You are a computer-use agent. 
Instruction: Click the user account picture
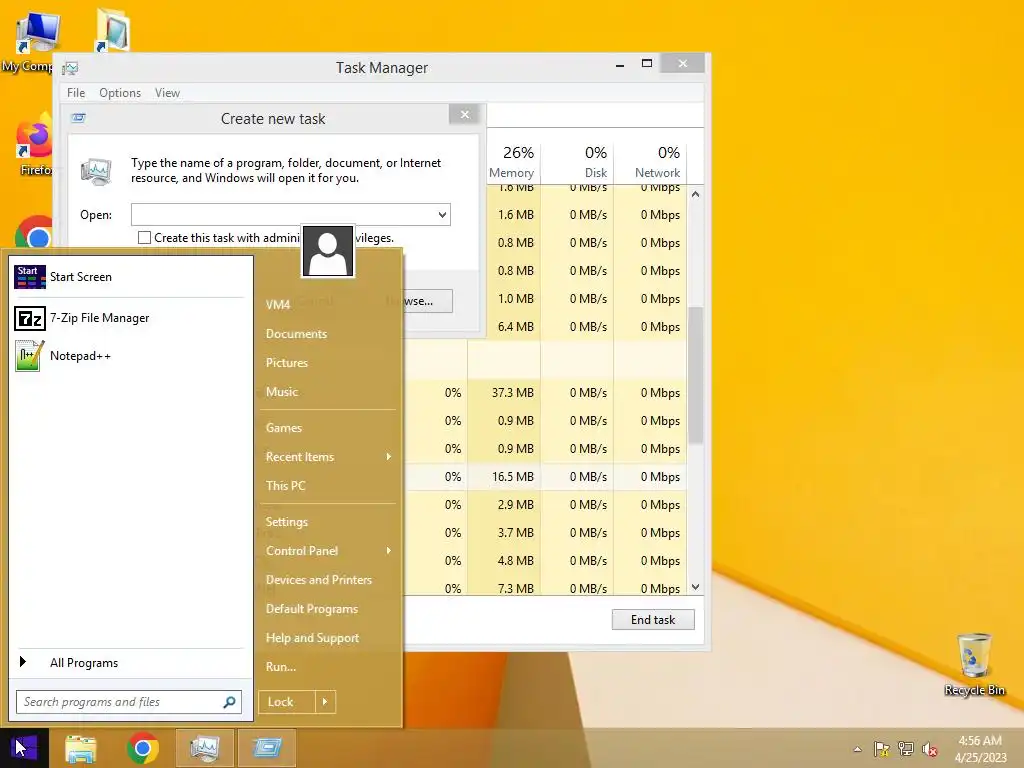[328, 251]
